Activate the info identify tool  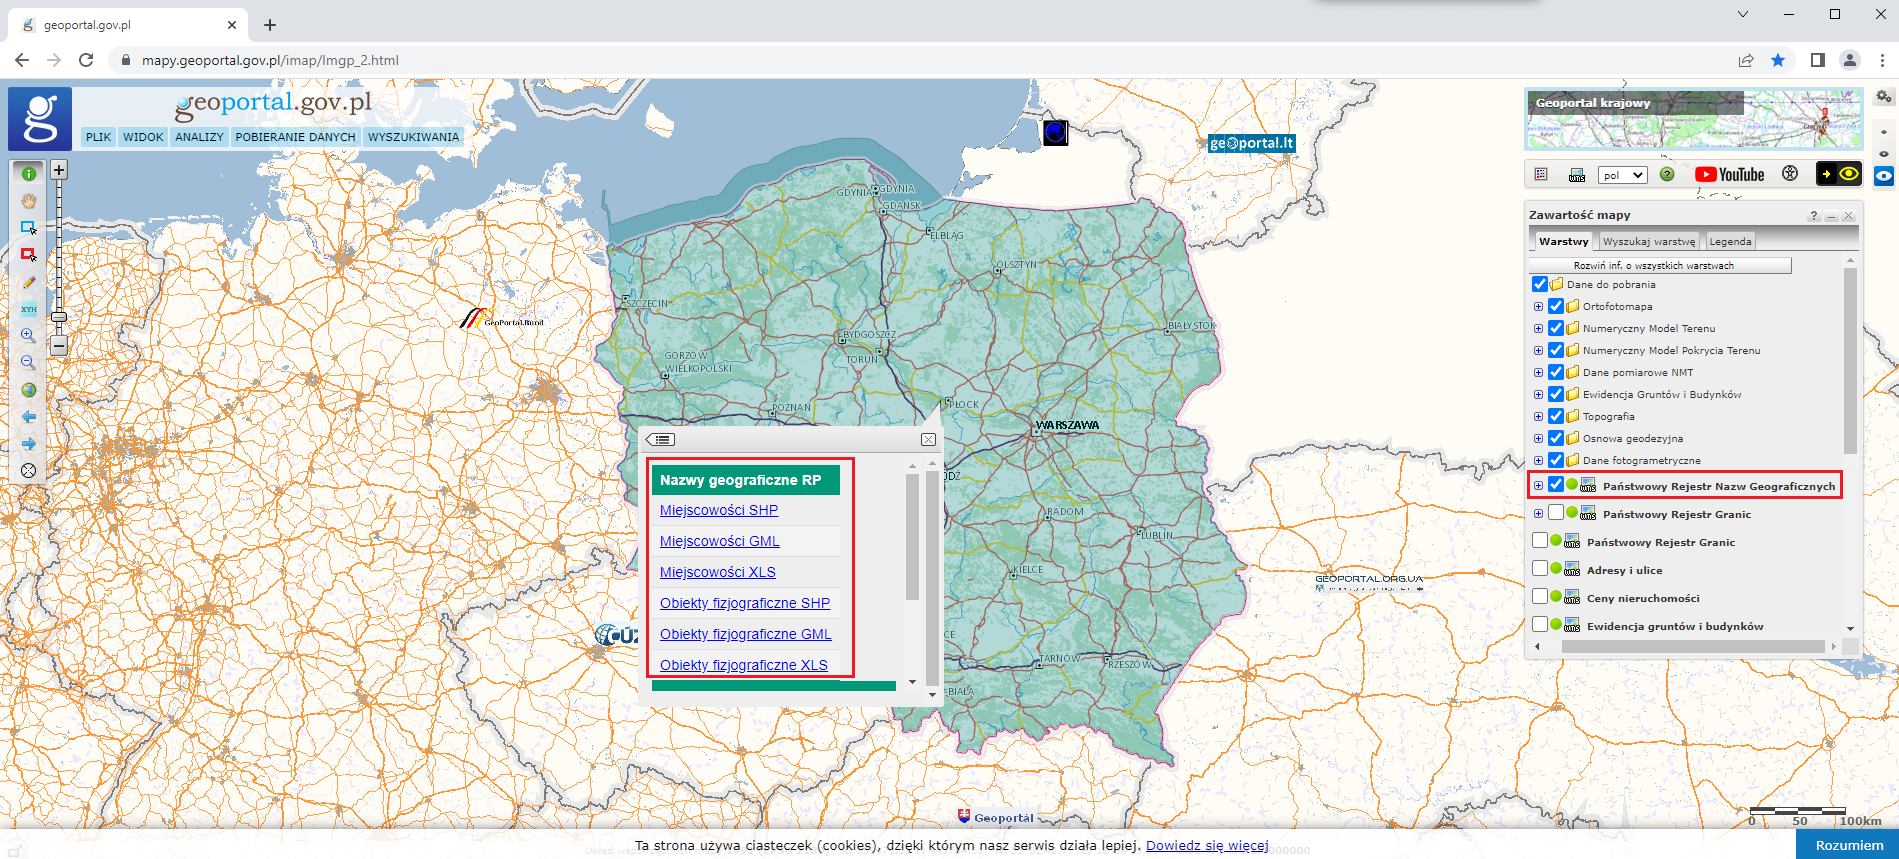(x=29, y=174)
